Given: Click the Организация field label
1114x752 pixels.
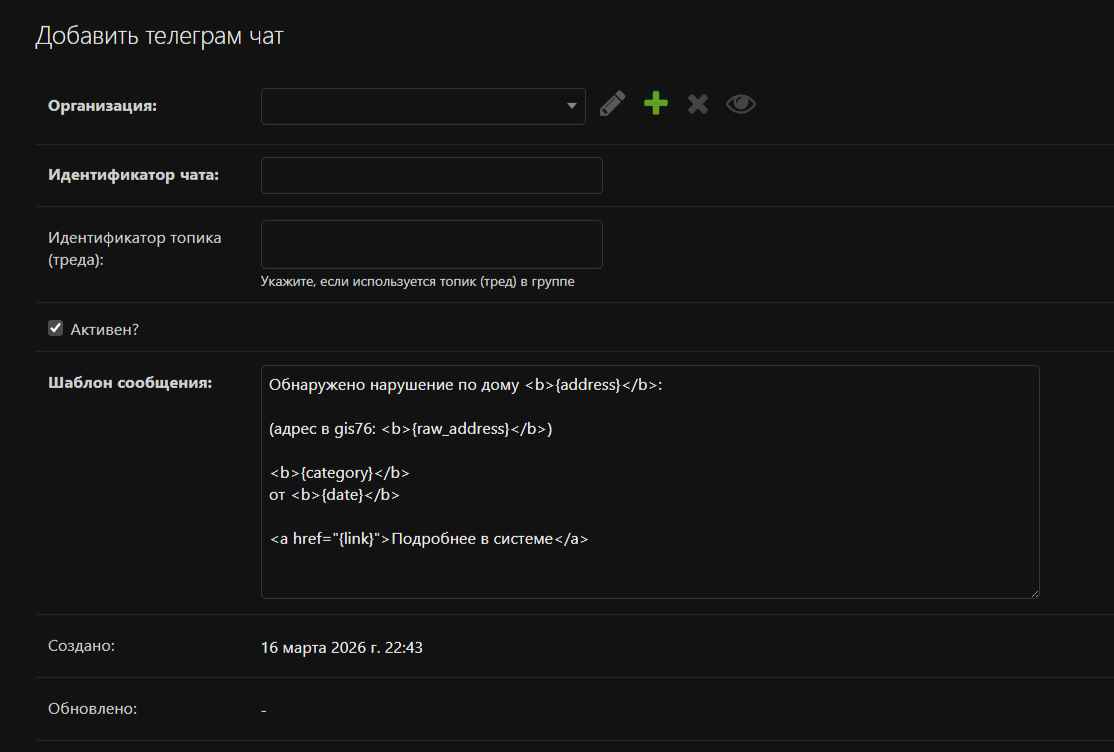Looking at the screenshot, I should point(102,106).
